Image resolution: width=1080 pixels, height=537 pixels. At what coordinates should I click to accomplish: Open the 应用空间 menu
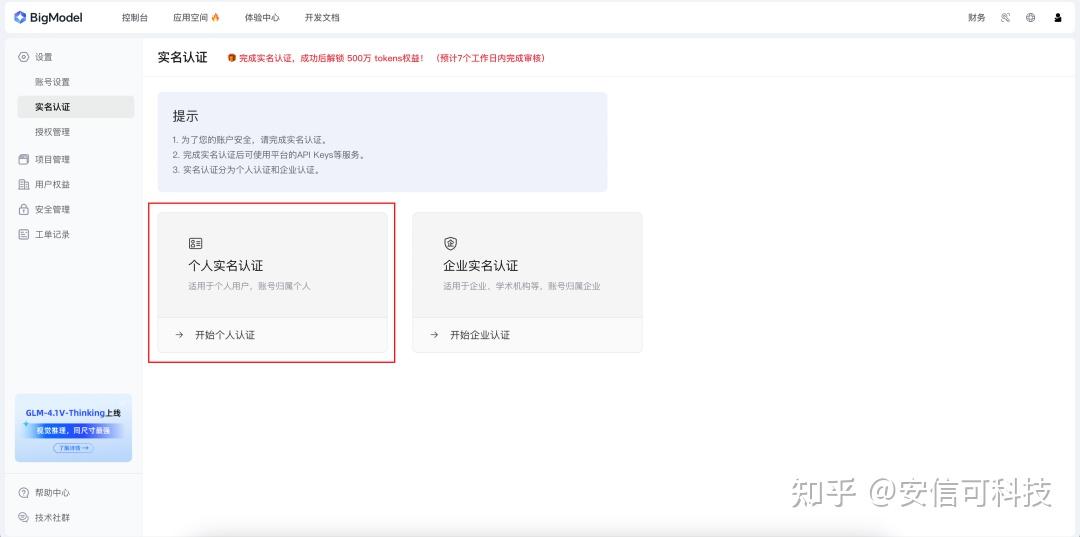(x=191, y=18)
